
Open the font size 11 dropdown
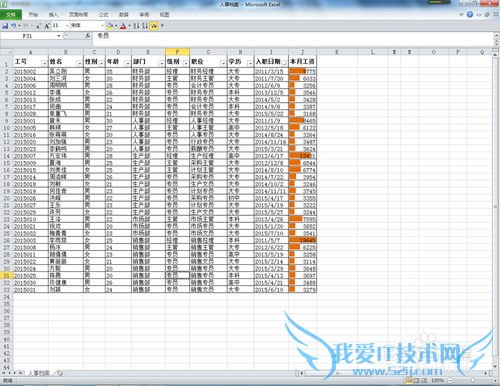67,26
